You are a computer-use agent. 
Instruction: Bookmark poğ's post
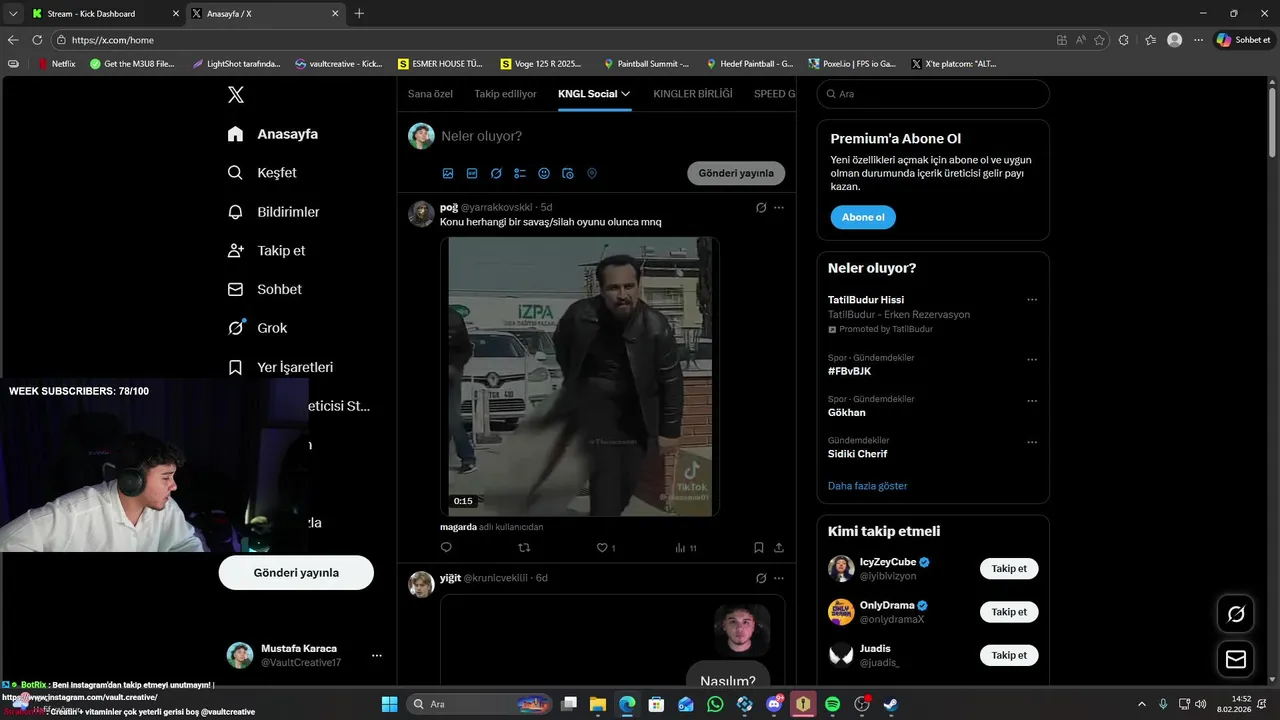coord(759,548)
